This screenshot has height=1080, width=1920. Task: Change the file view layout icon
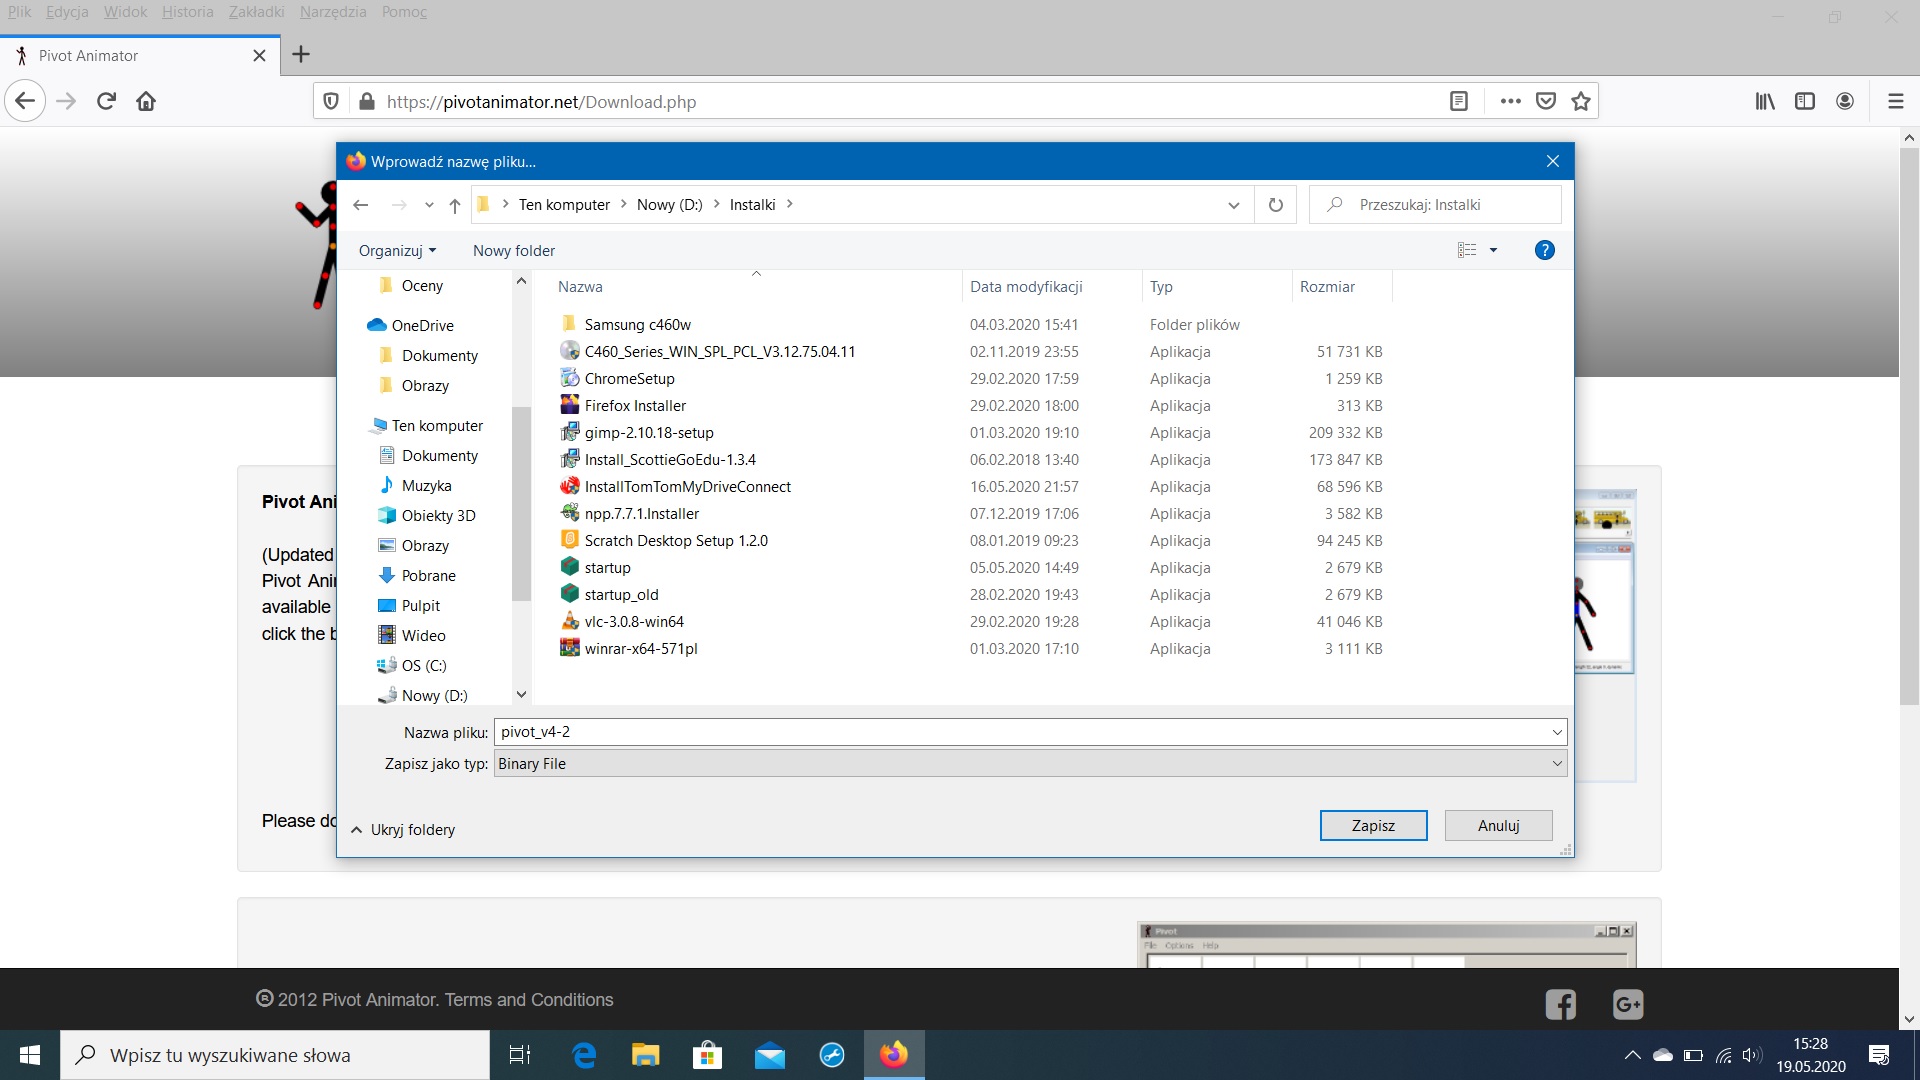click(1467, 251)
